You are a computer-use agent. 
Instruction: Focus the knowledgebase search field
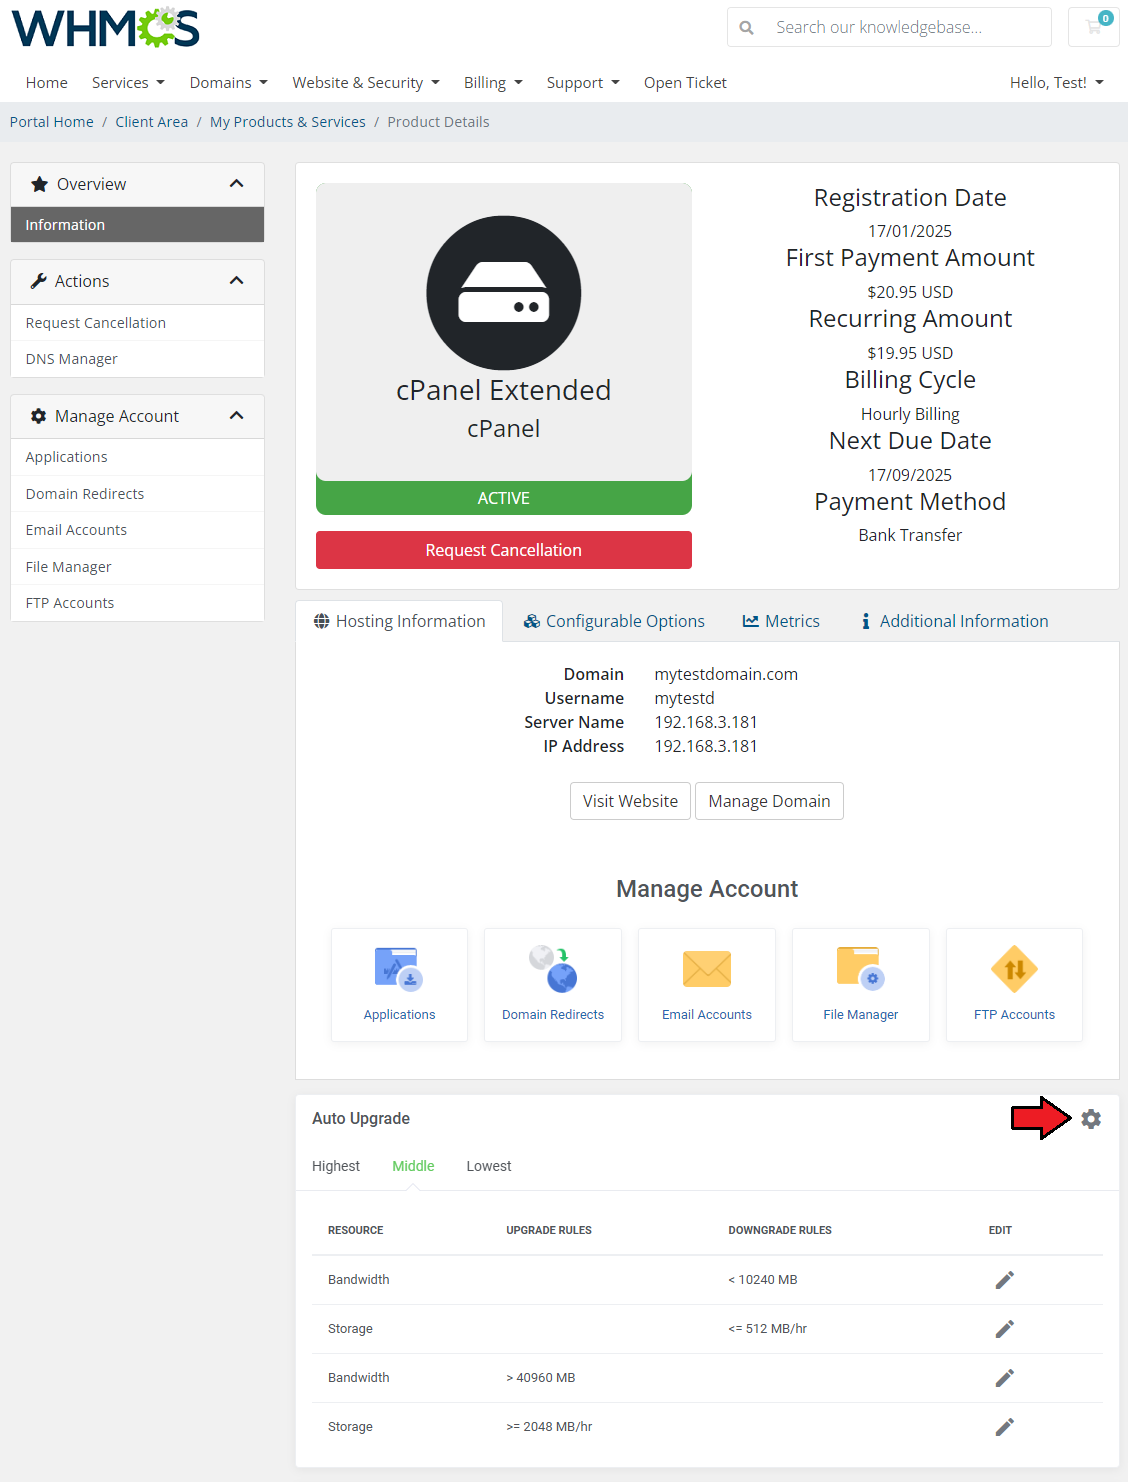[x=907, y=27]
